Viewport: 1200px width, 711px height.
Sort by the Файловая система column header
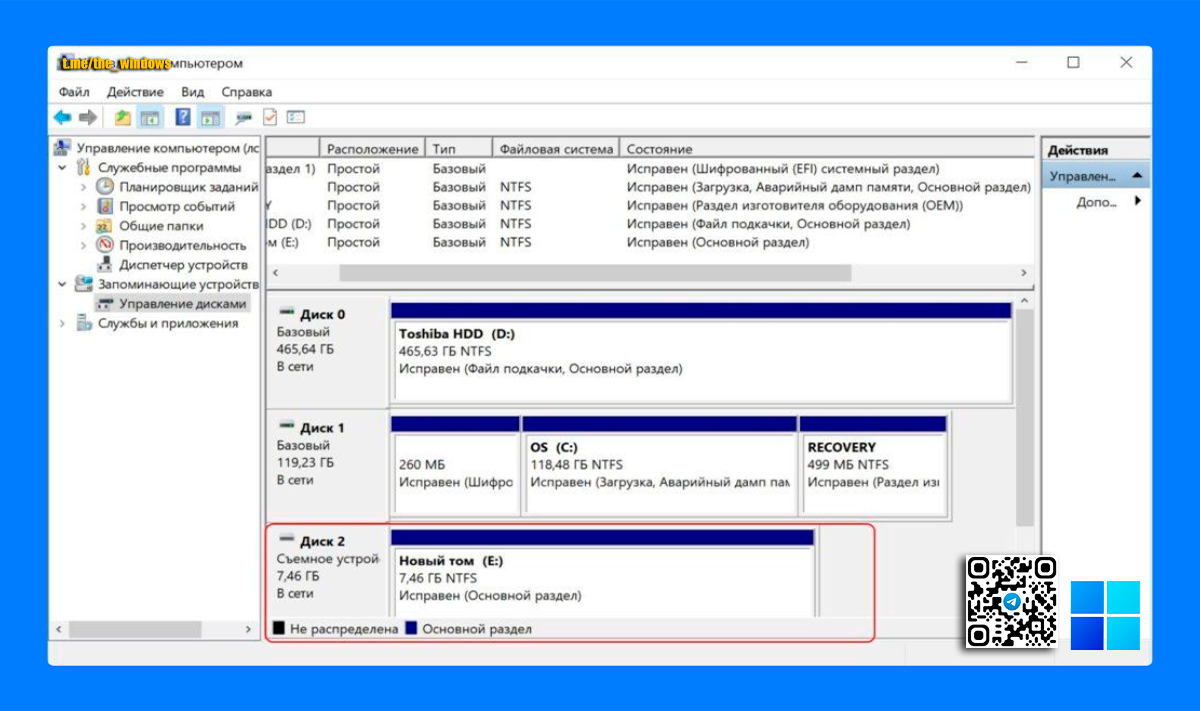point(556,149)
